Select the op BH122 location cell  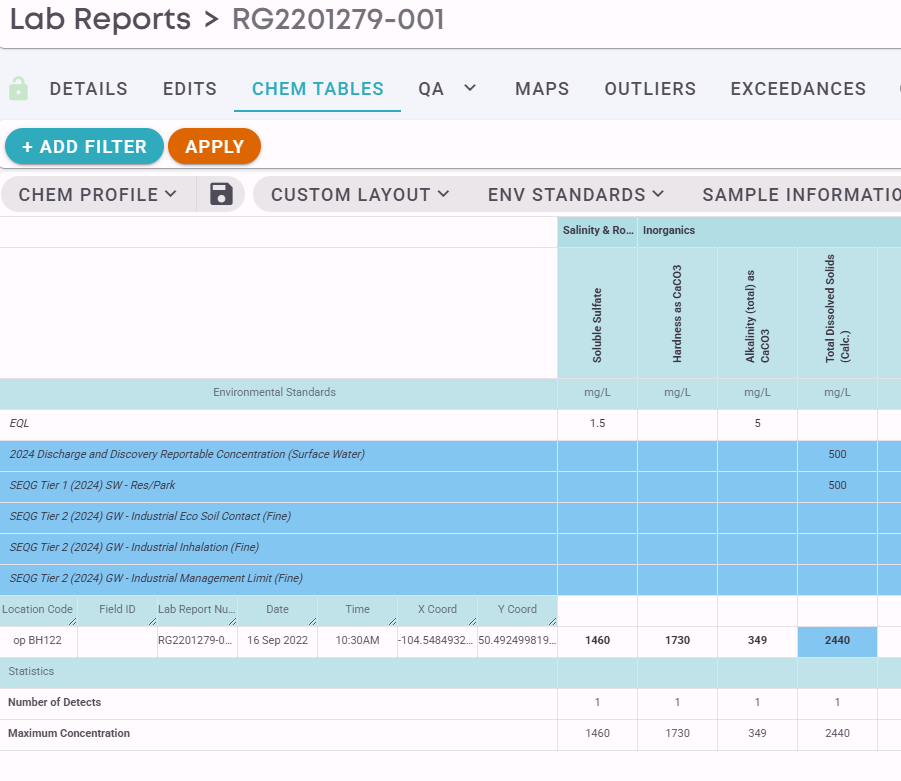point(38,640)
